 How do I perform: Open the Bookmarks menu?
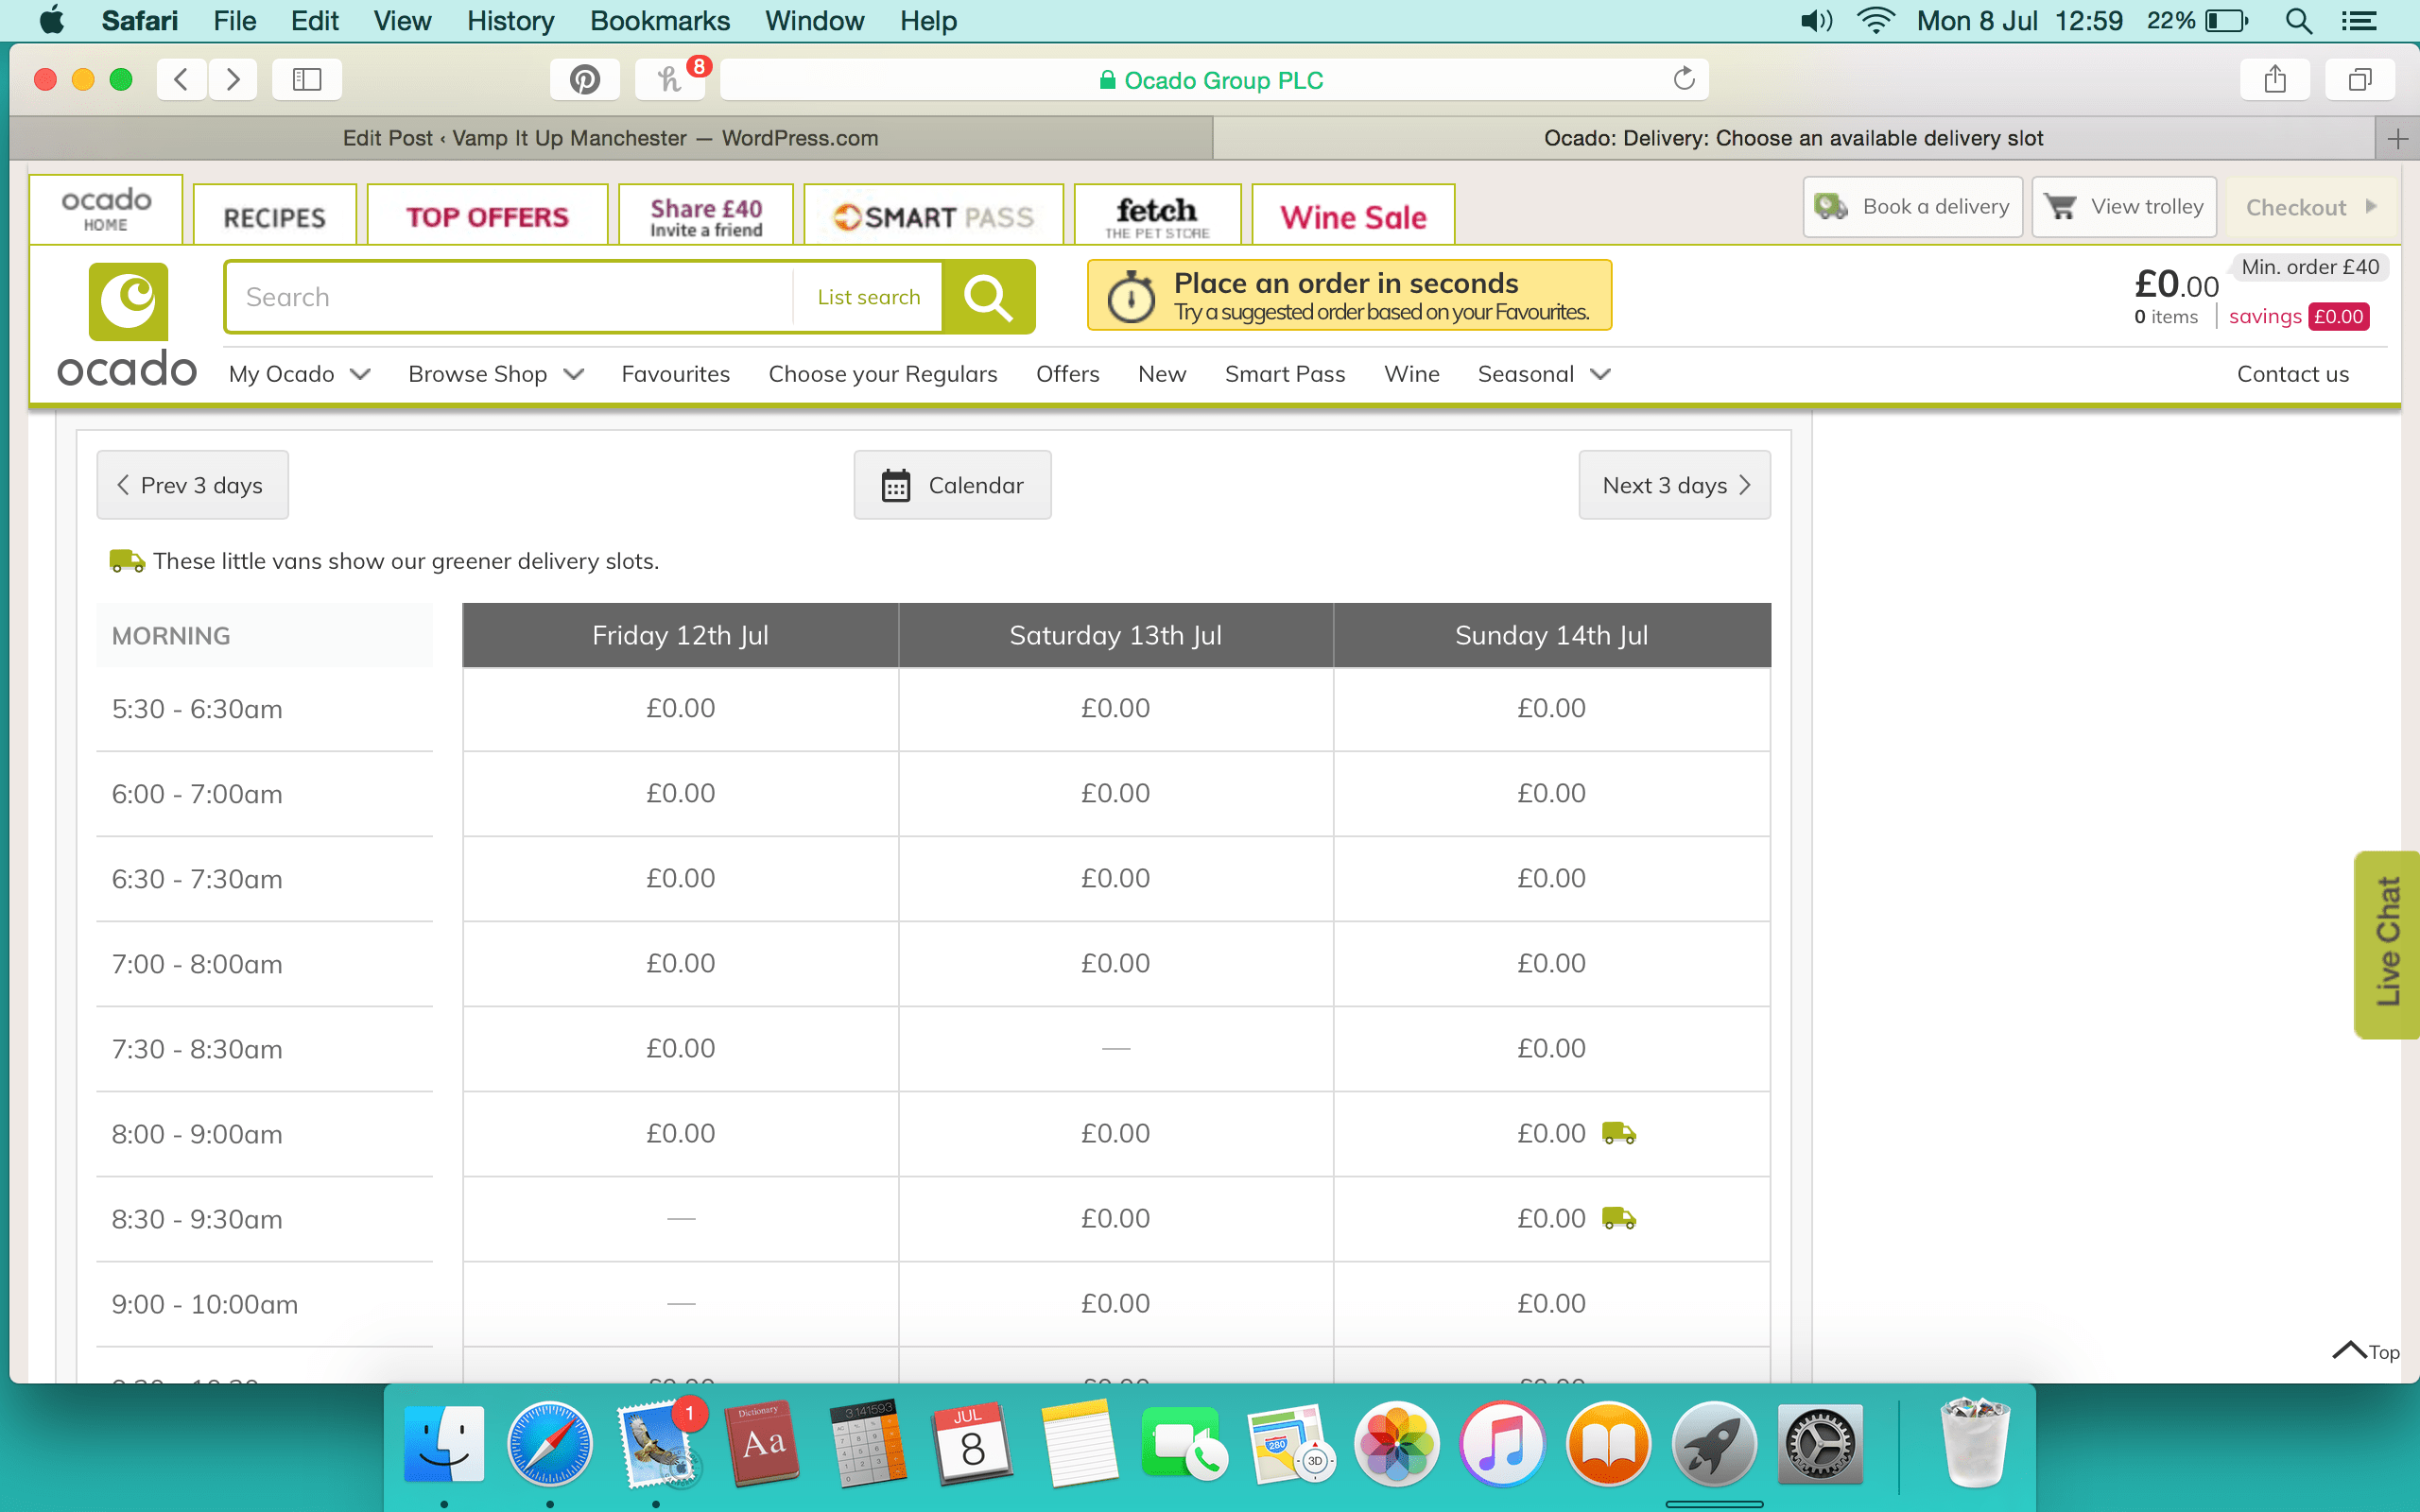coord(659,21)
